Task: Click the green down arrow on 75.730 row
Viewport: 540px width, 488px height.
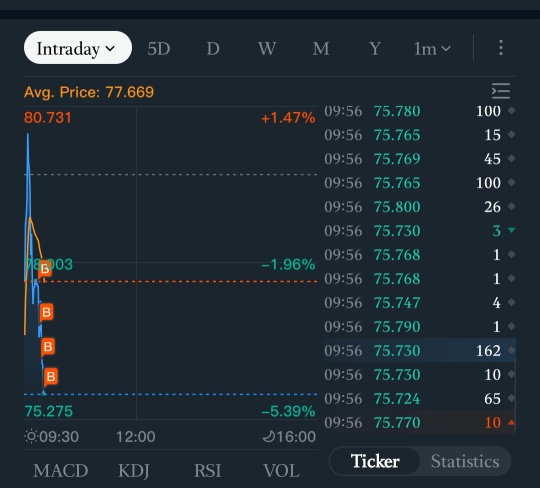Action: (511, 230)
